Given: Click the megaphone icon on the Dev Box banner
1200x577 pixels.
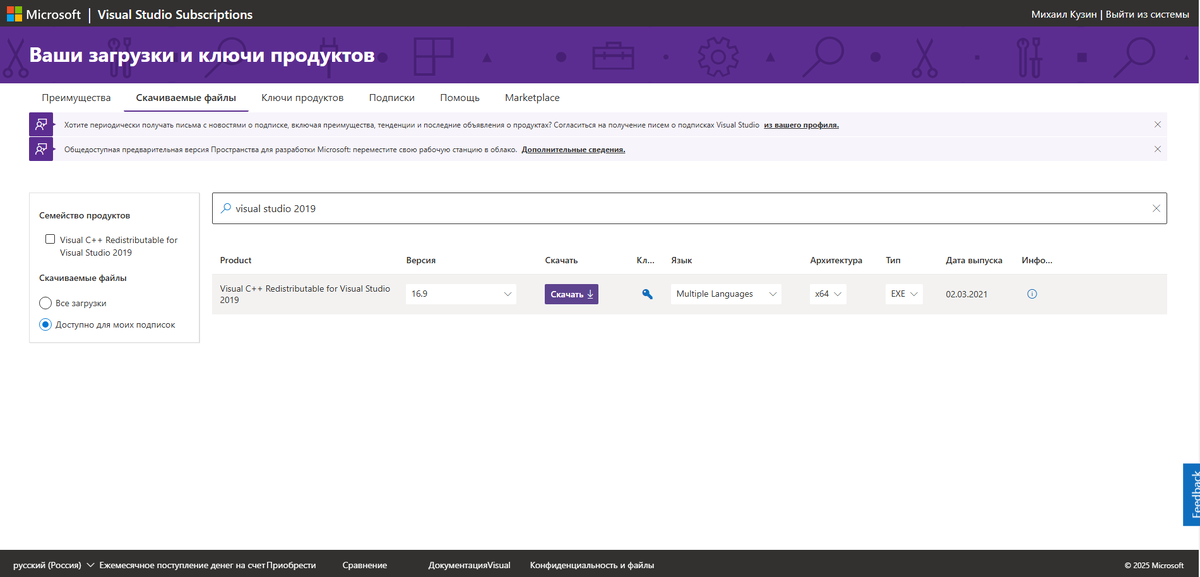Looking at the screenshot, I should click(x=41, y=148).
